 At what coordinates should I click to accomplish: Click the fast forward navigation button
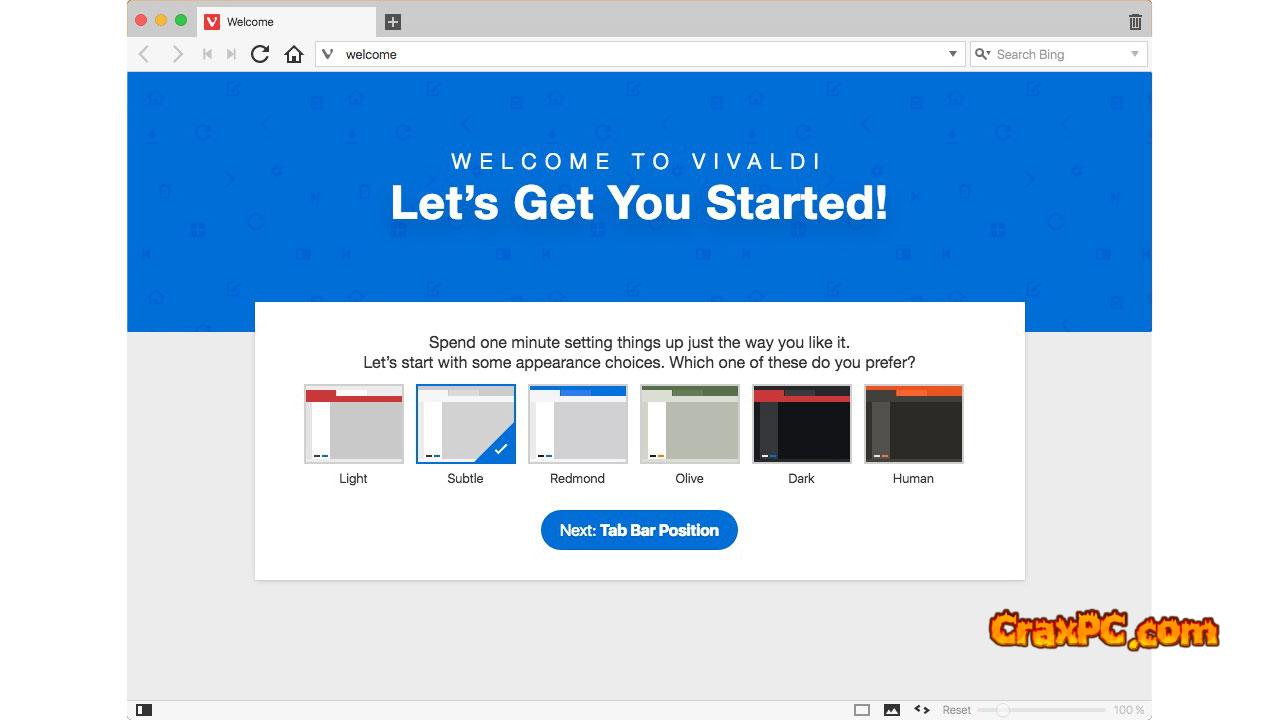[231, 54]
